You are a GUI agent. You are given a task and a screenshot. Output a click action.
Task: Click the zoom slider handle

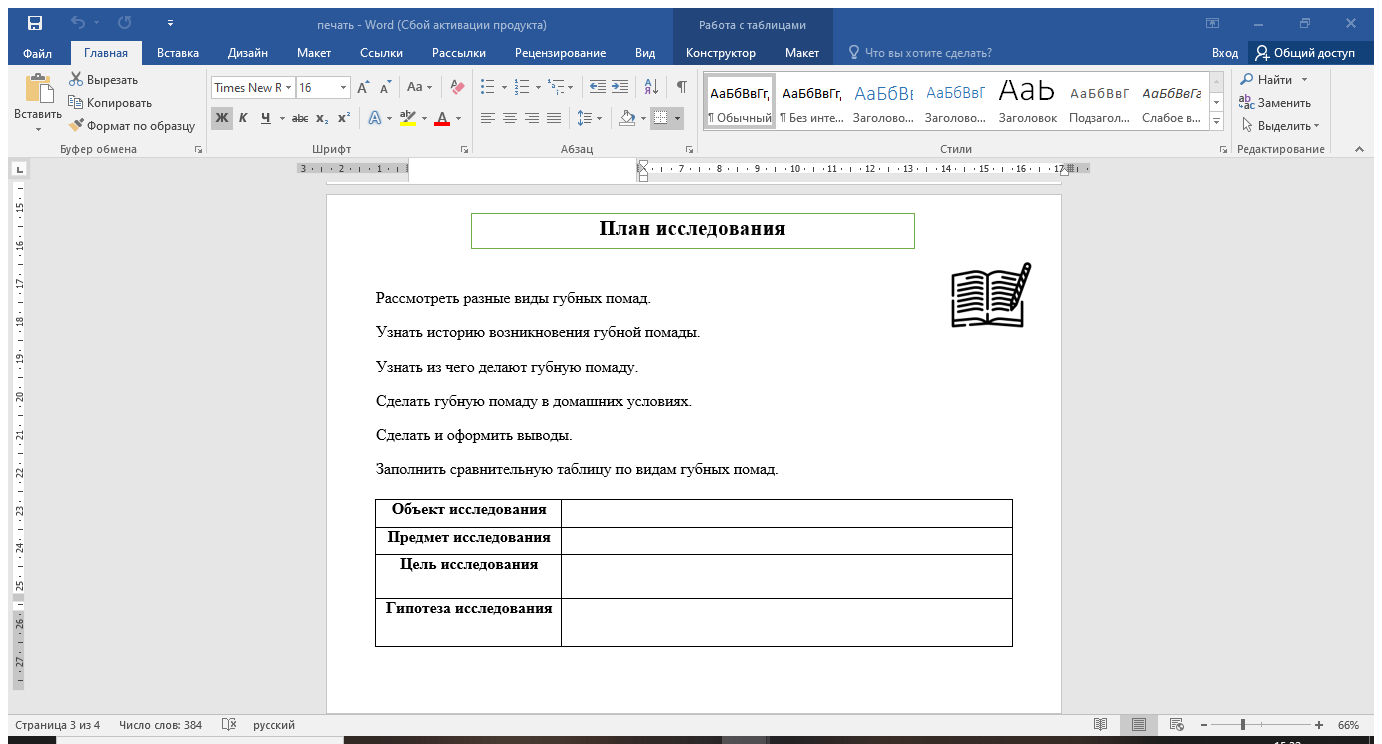[1243, 725]
